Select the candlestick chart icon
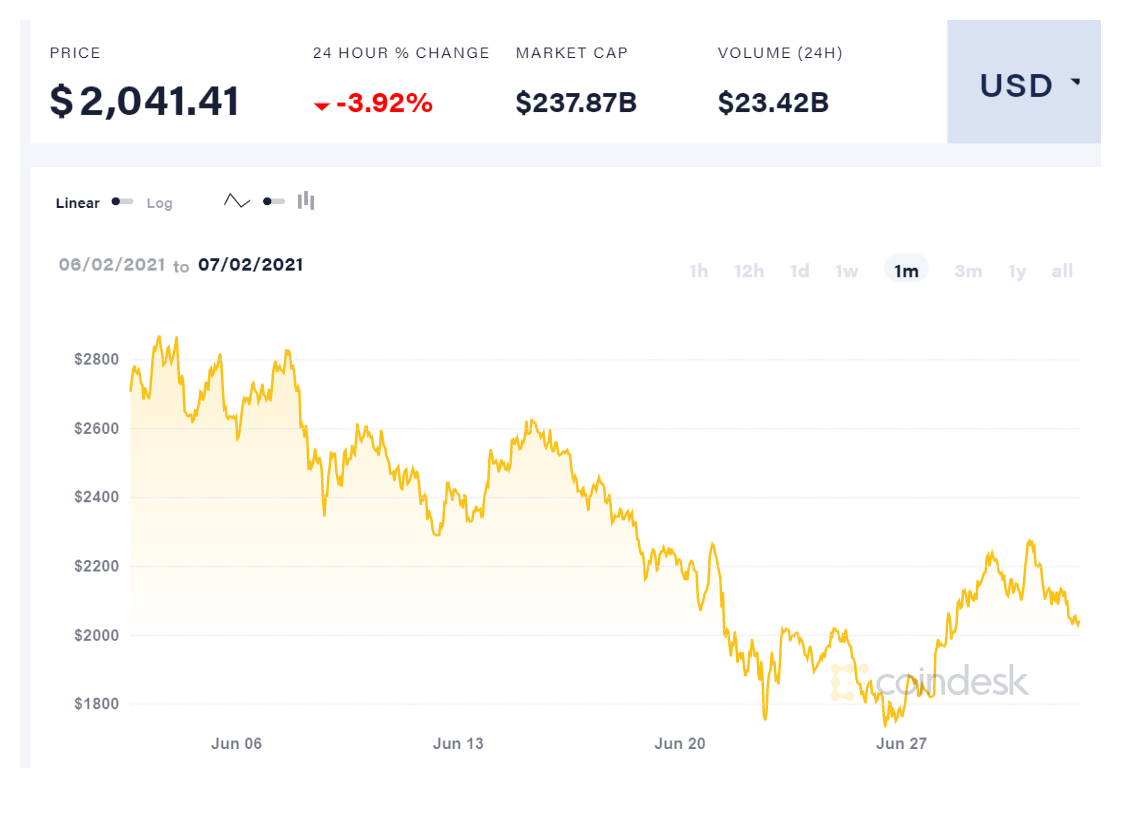The height and width of the screenshot is (828, 1121). click(x=306, y=201)
